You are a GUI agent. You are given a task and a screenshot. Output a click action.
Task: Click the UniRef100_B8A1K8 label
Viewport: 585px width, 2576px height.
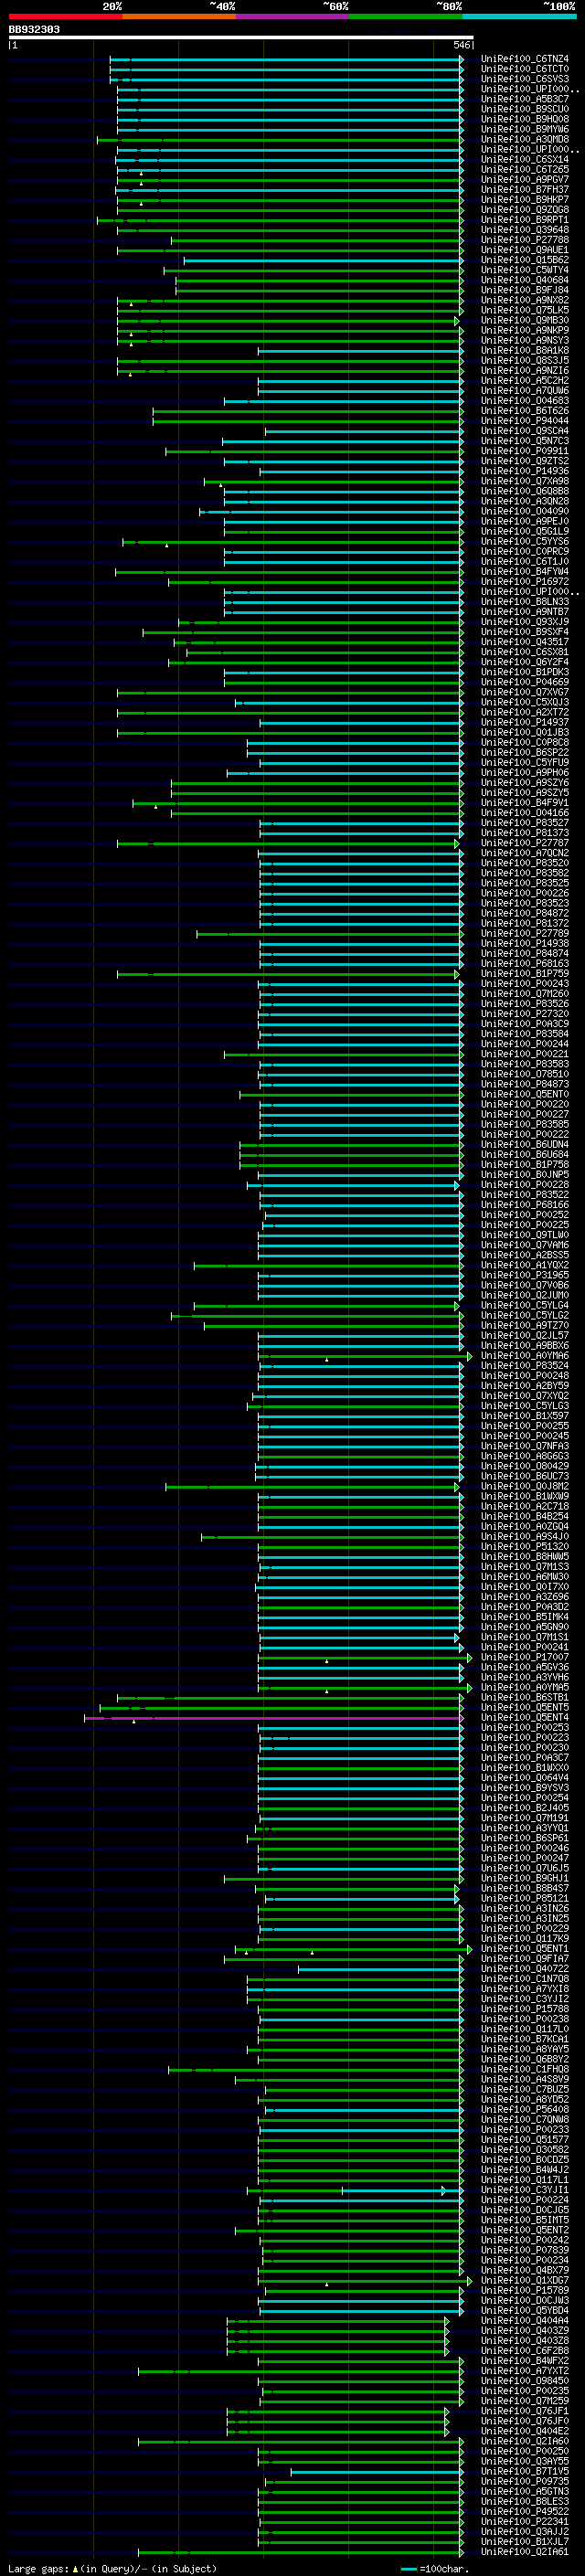click(x=525, y=351)
